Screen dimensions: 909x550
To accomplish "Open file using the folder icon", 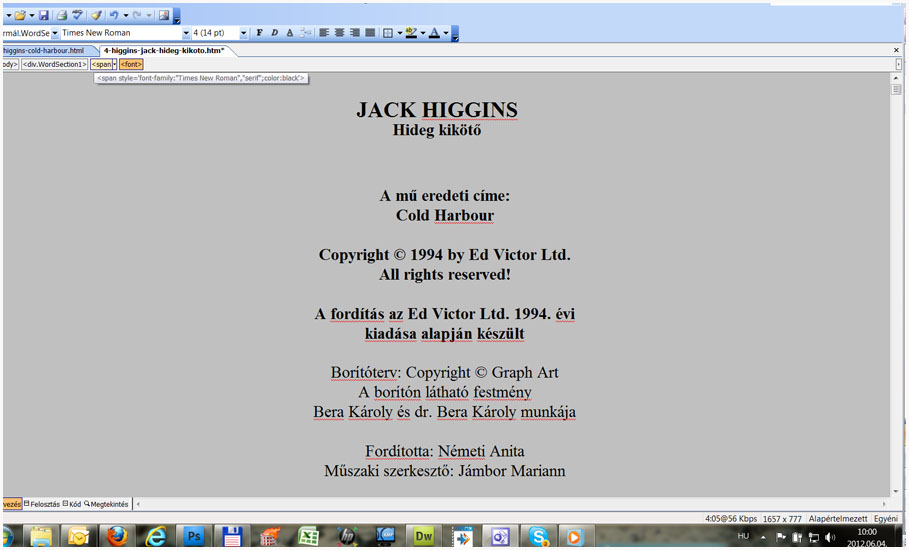I will click(20, 16).
